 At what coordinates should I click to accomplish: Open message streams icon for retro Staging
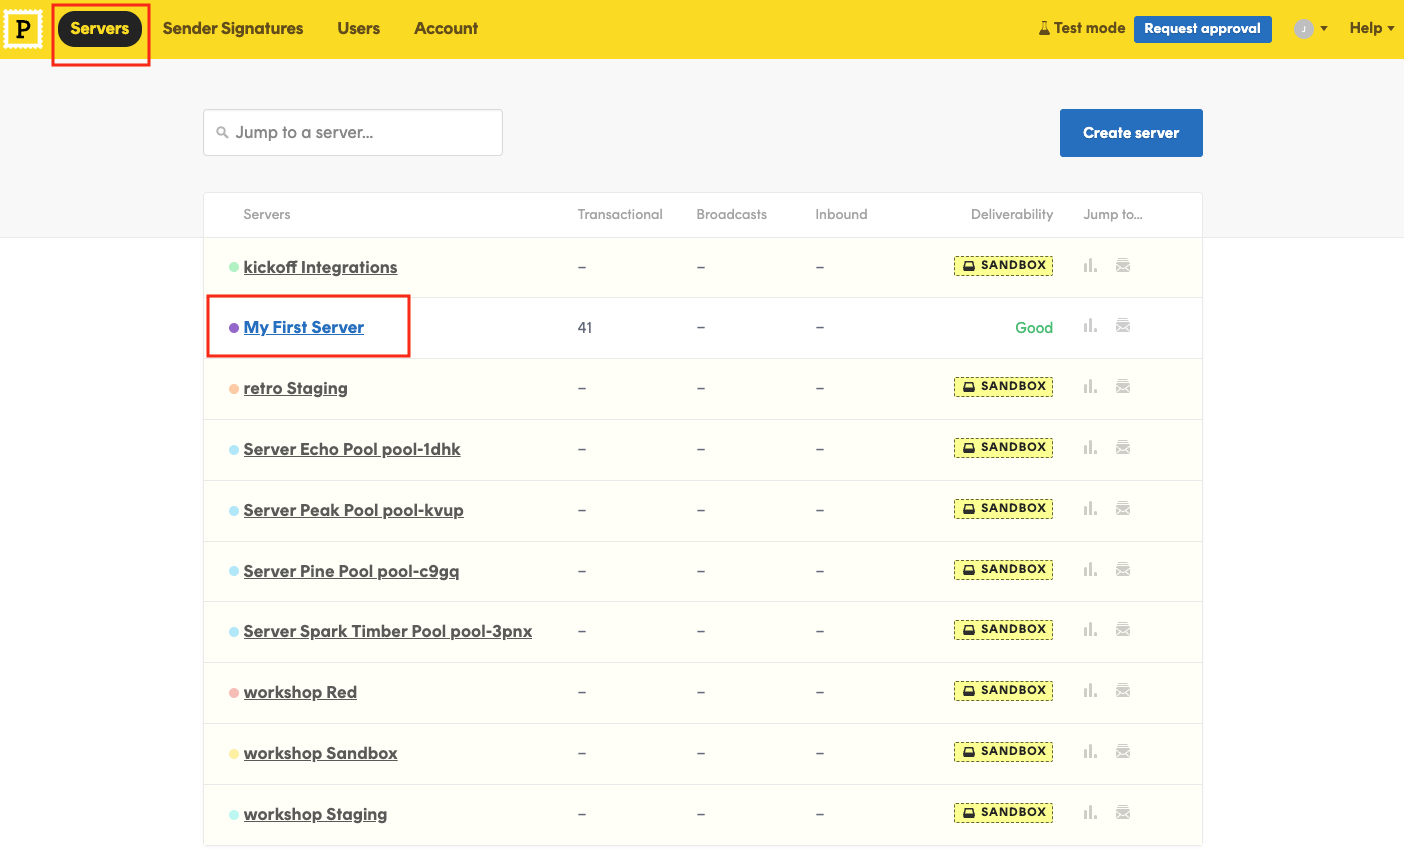click(1123, 386)
